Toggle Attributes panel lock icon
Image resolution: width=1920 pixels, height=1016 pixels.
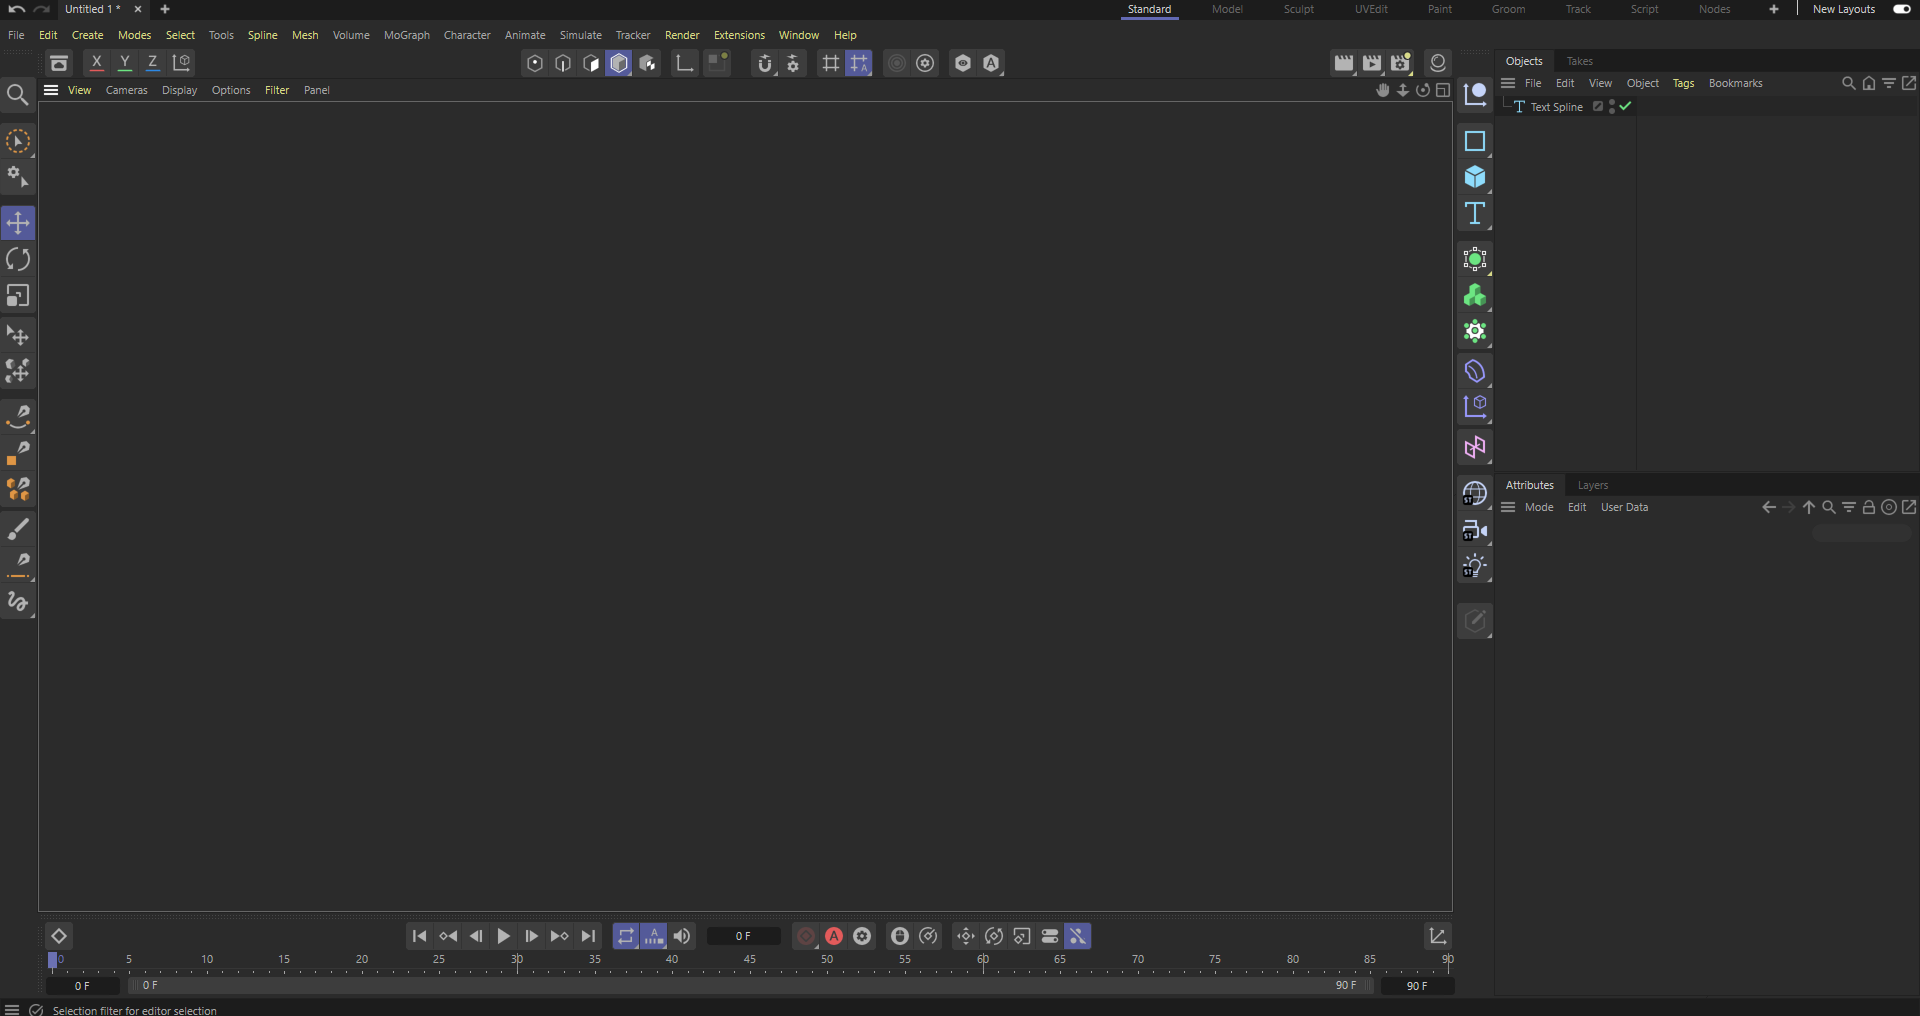point(1868,508)
